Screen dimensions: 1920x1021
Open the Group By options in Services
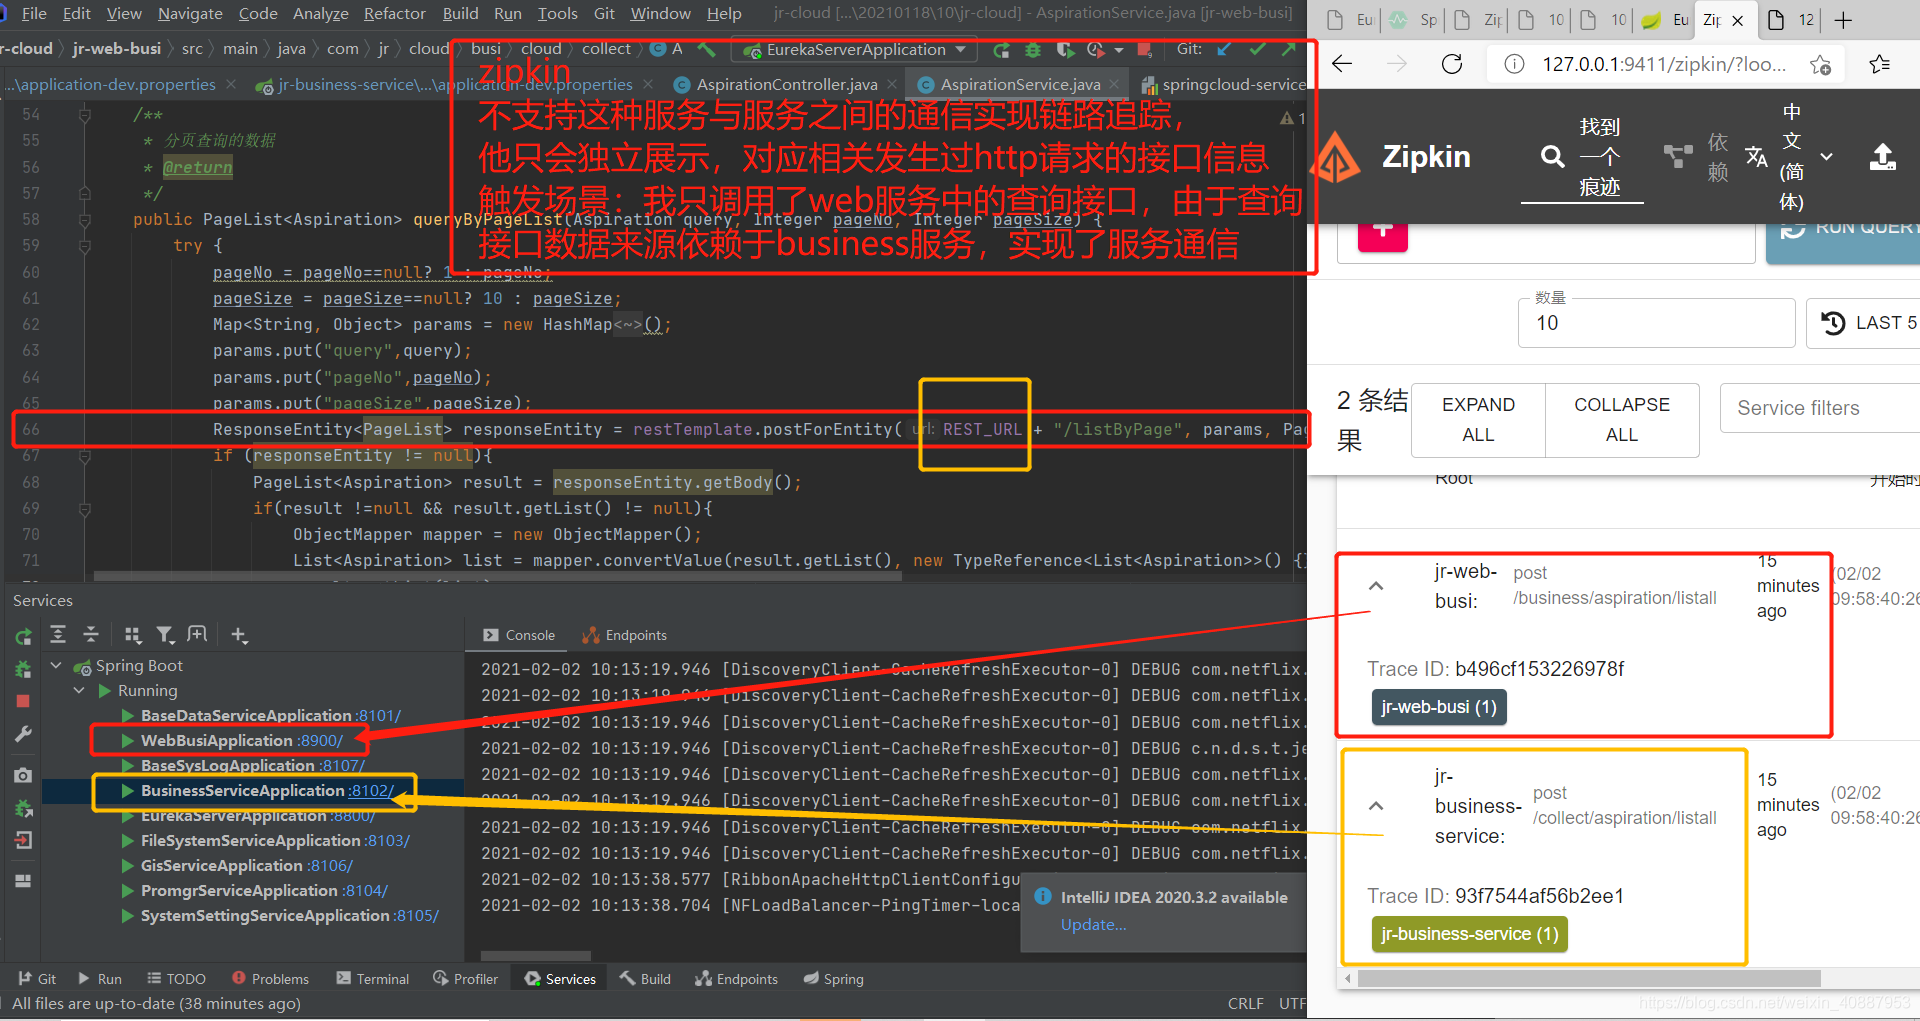[132, 634]
